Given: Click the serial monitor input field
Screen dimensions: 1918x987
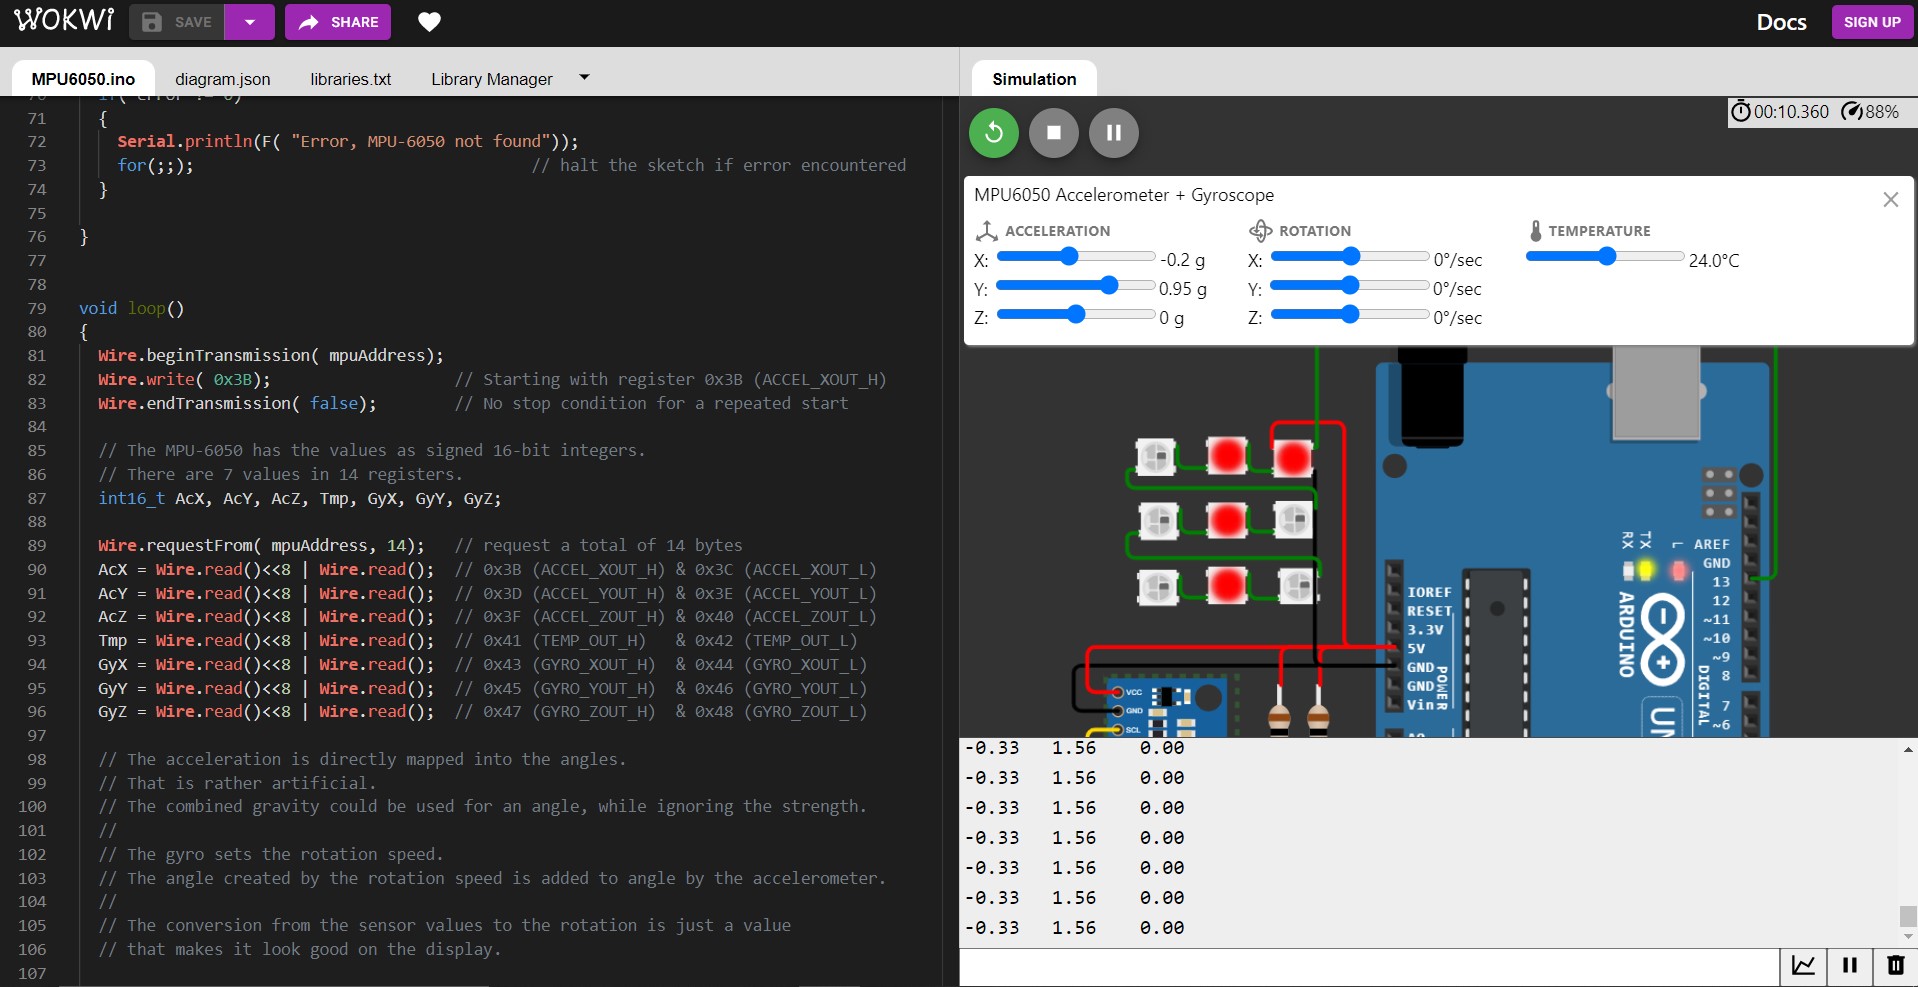Looking at the screenshot, I should (x=1369, y=966).
